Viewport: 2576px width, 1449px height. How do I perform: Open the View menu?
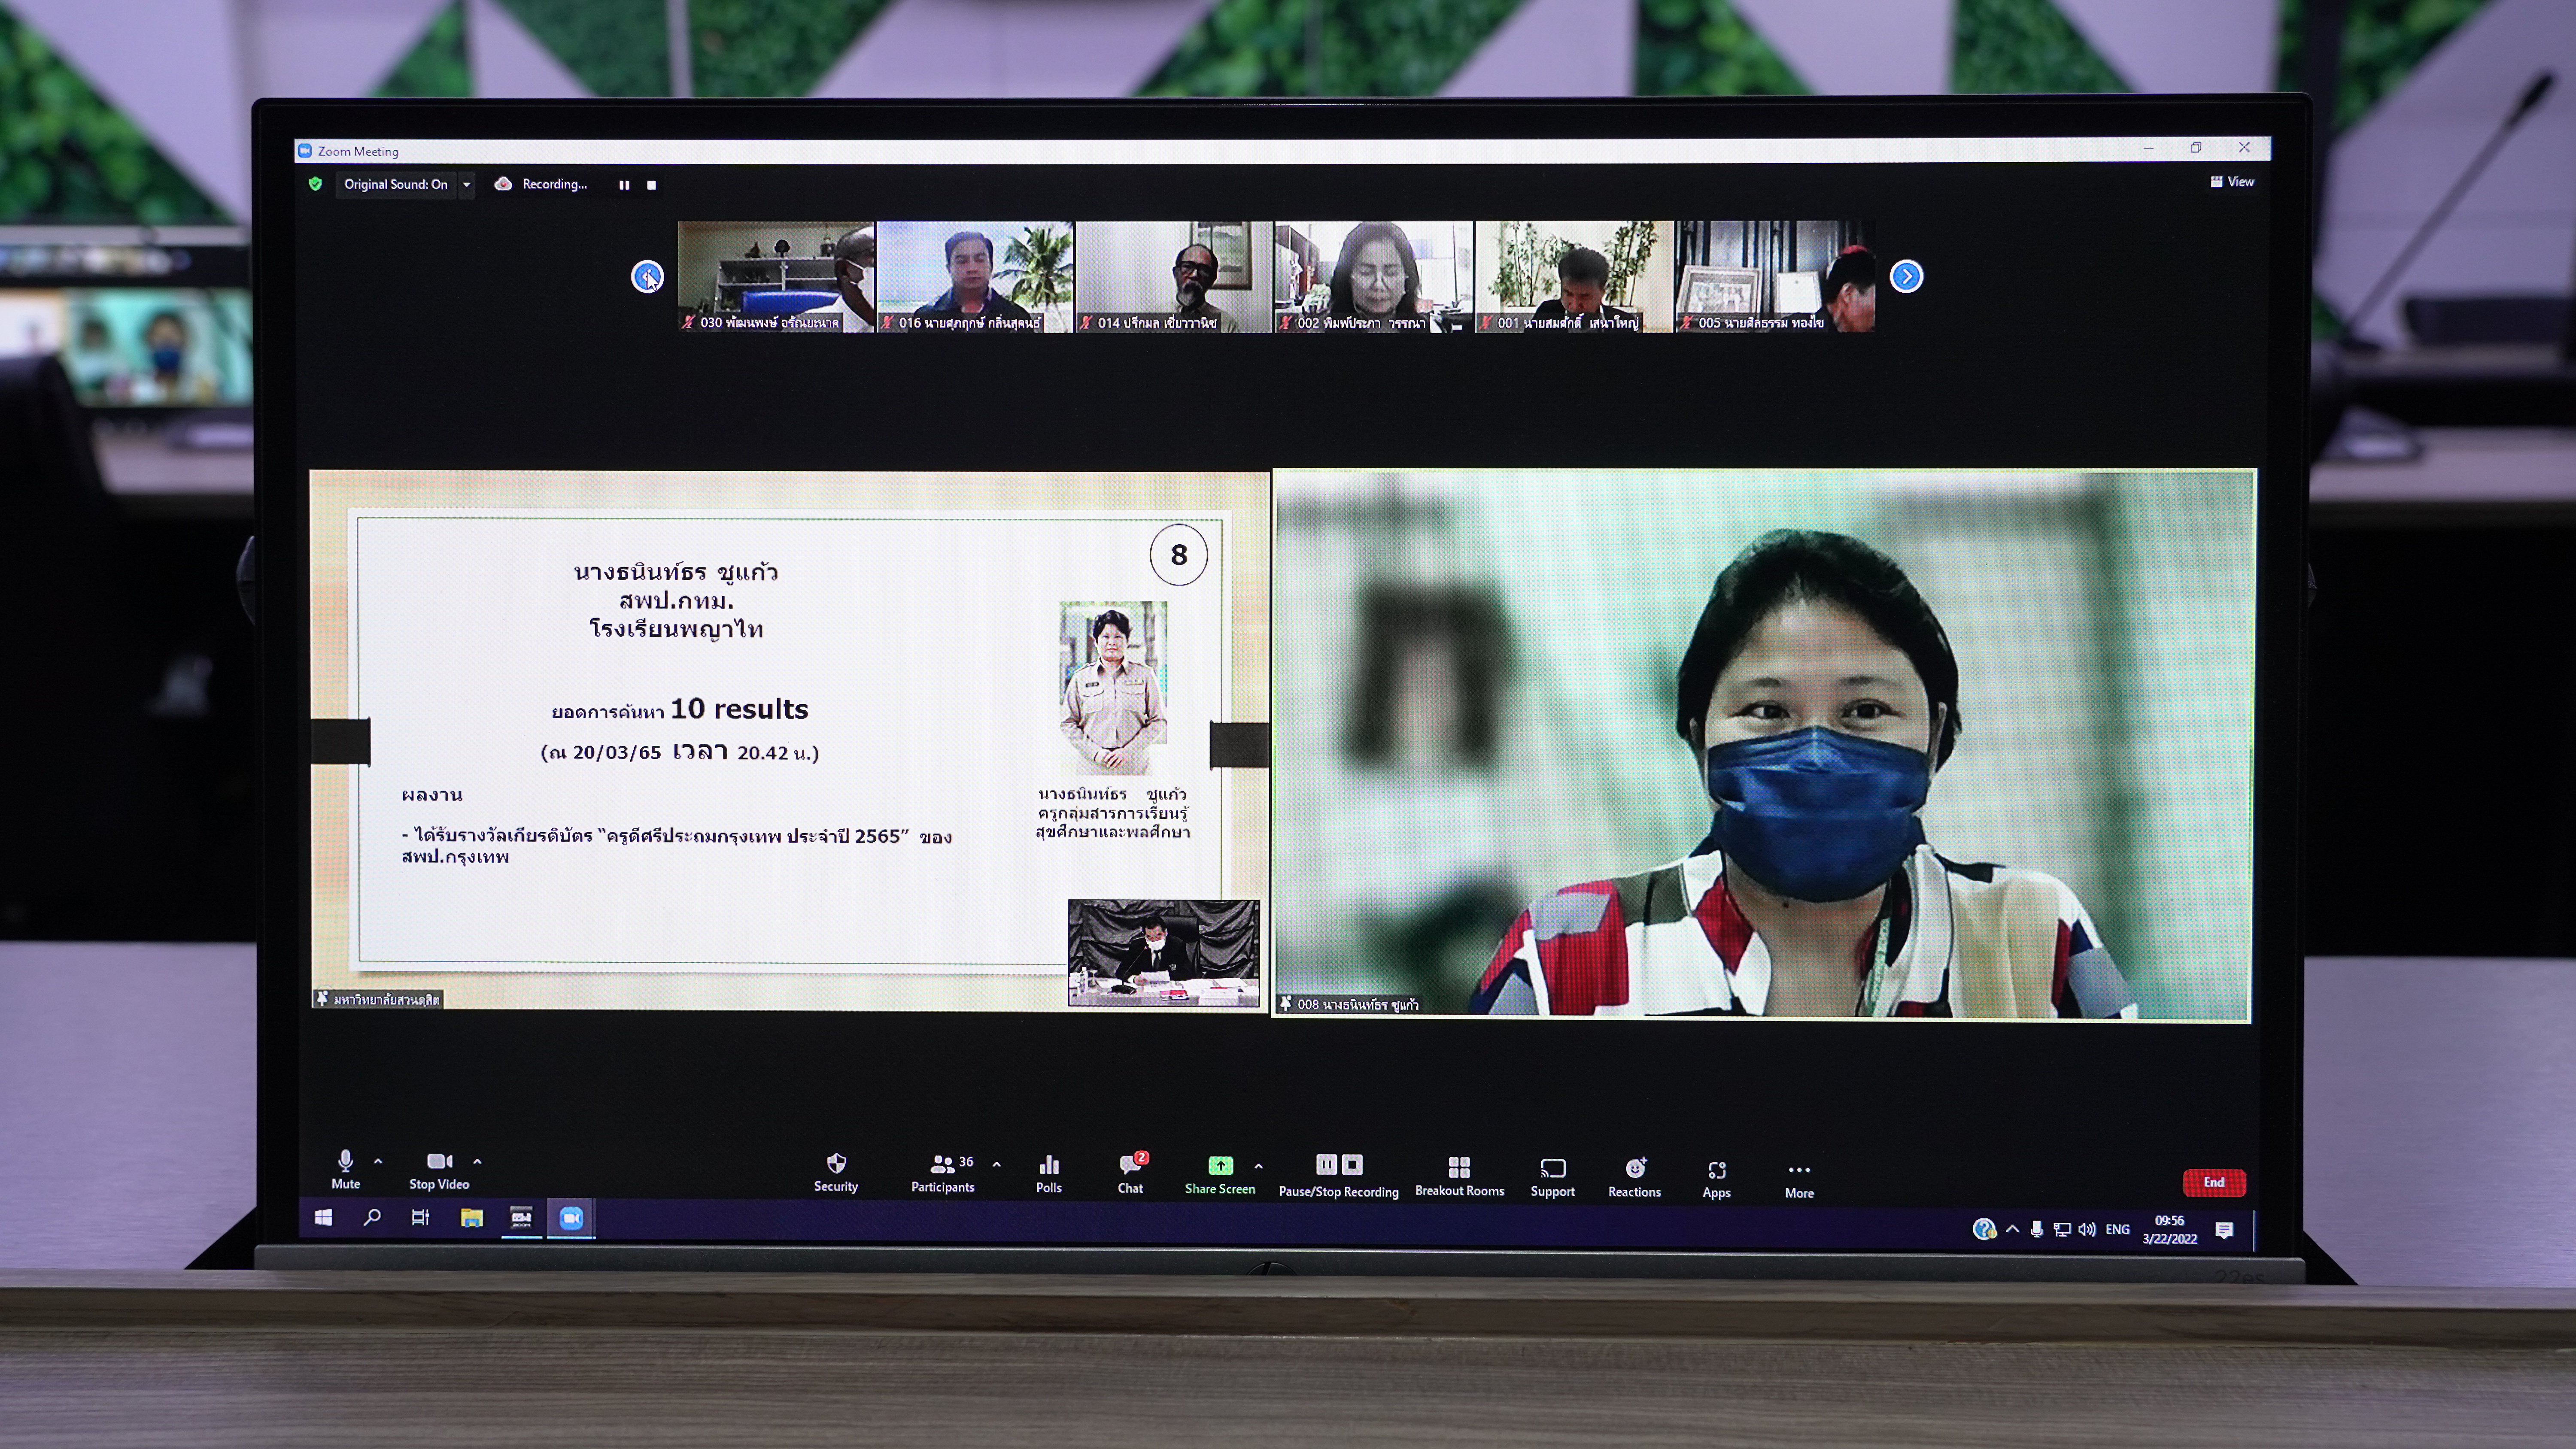click(2232, 182)
